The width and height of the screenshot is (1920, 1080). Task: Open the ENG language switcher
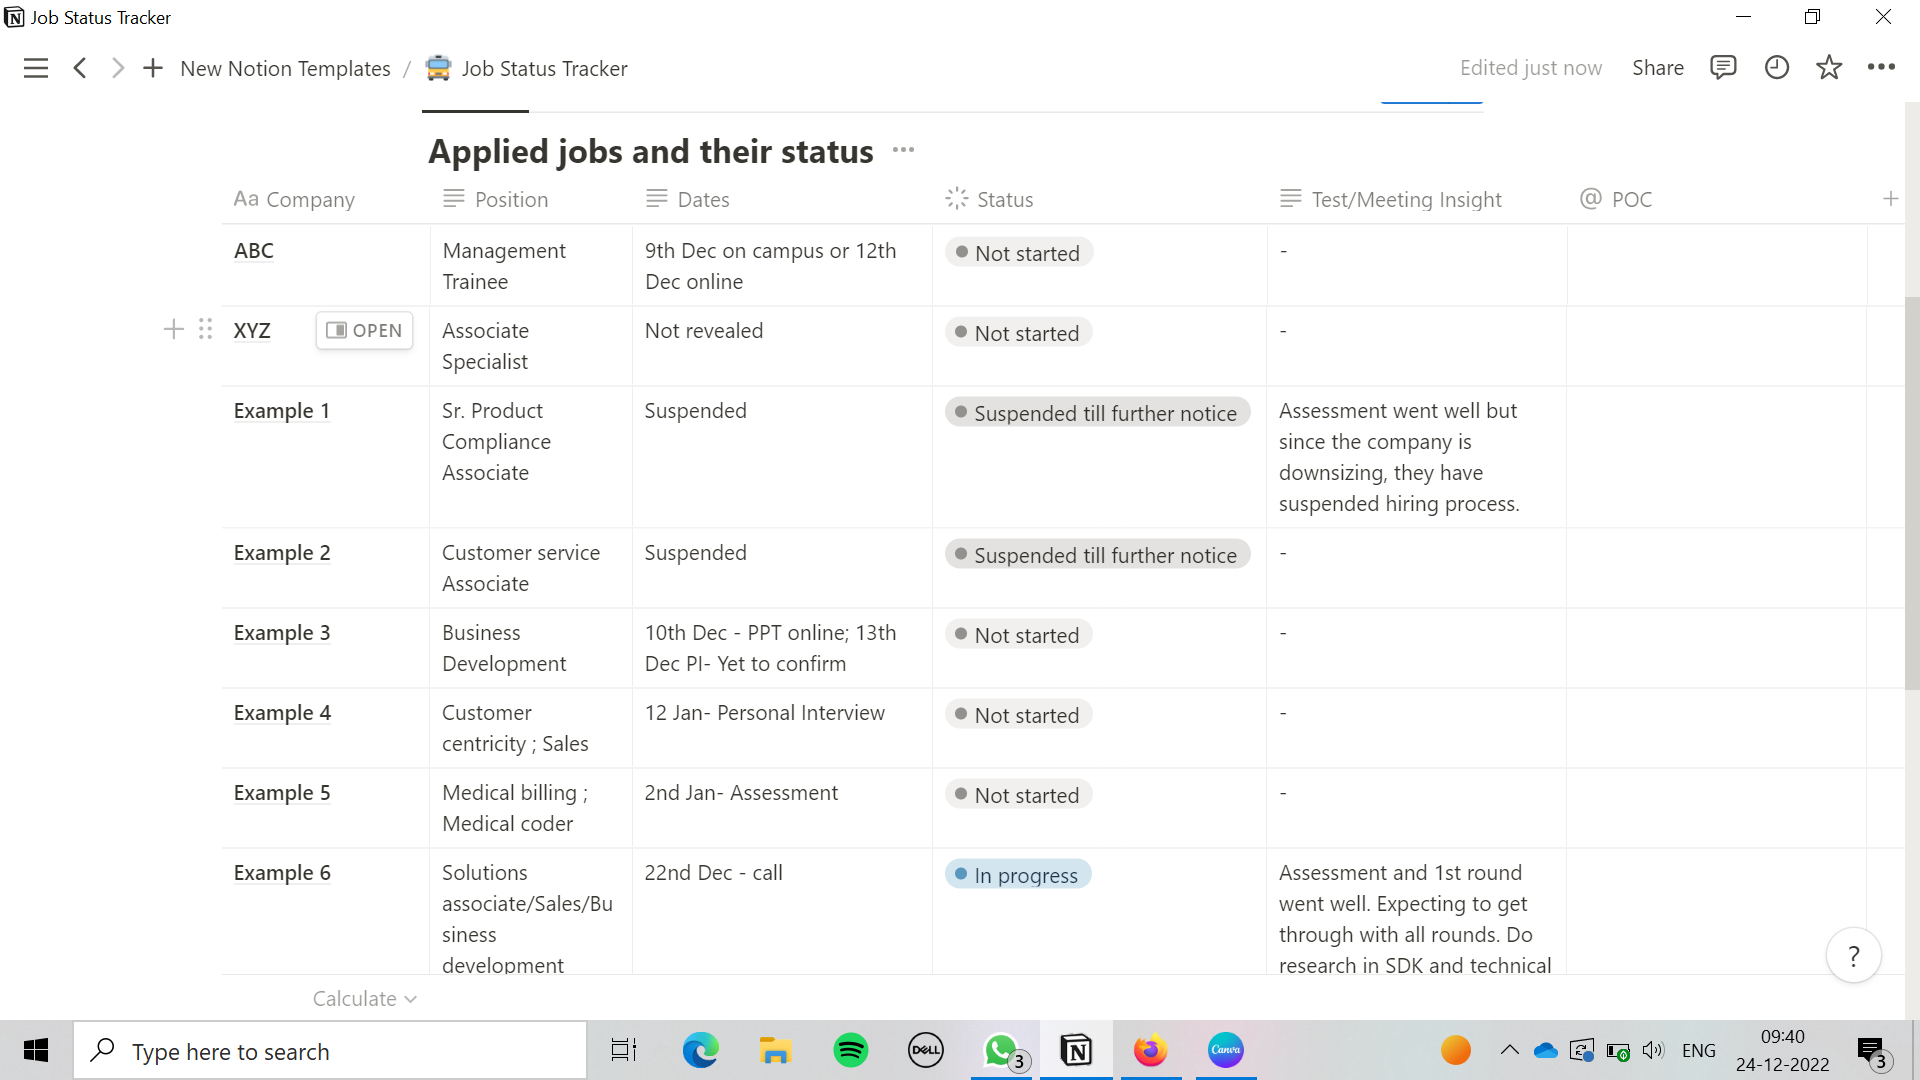click(1699, 1050)
